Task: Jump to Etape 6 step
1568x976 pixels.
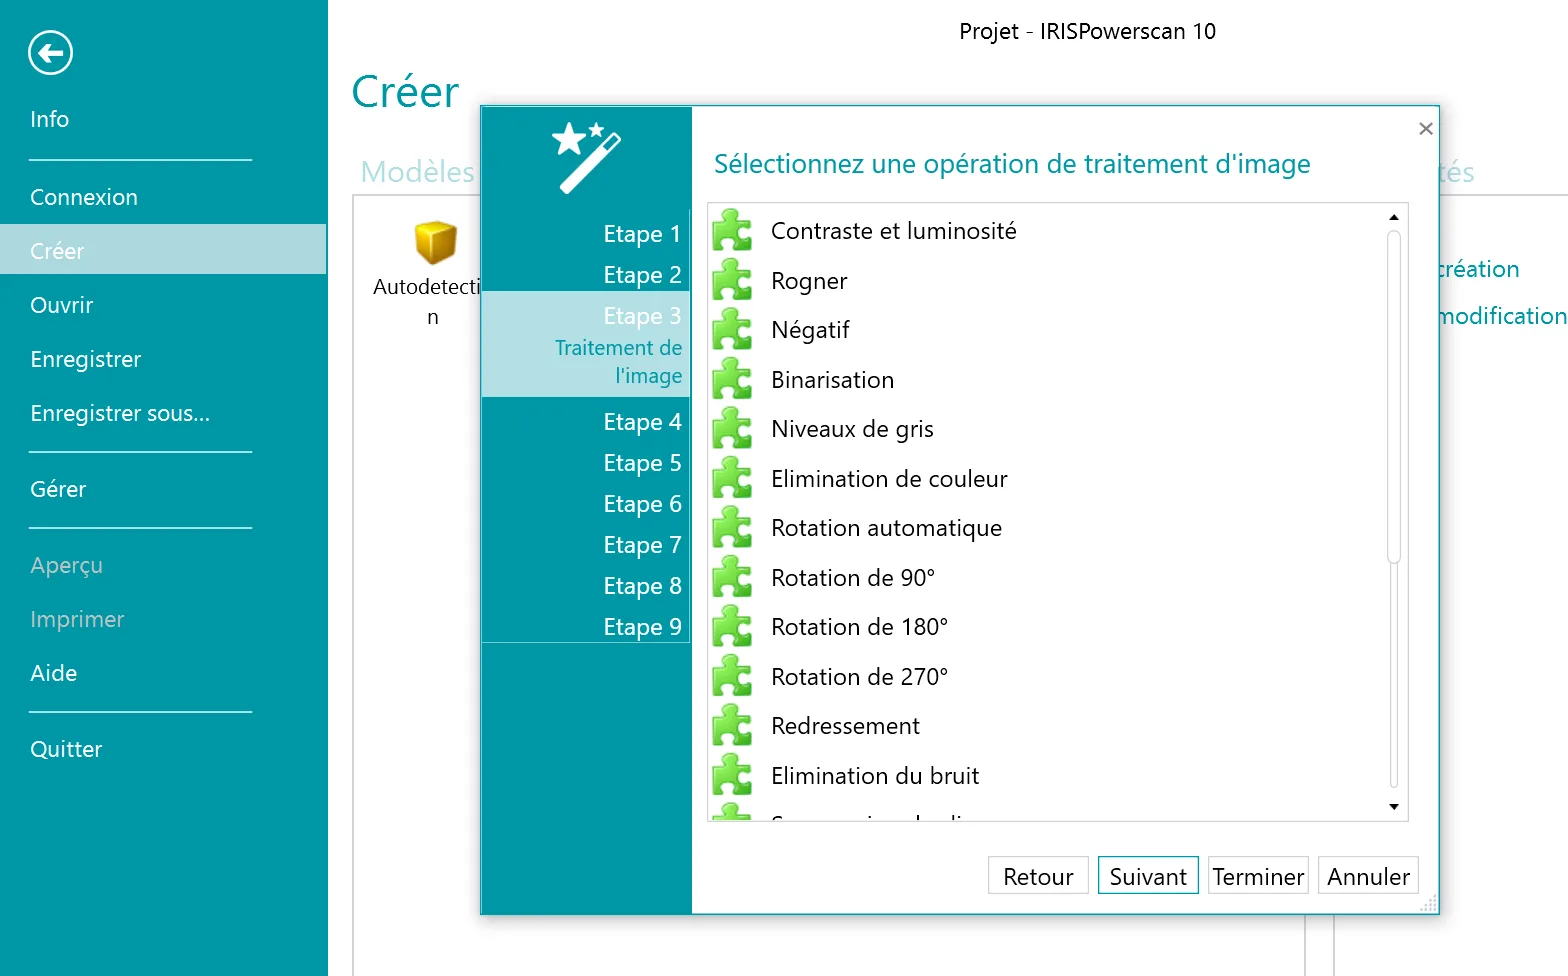Action: [642, 504]
